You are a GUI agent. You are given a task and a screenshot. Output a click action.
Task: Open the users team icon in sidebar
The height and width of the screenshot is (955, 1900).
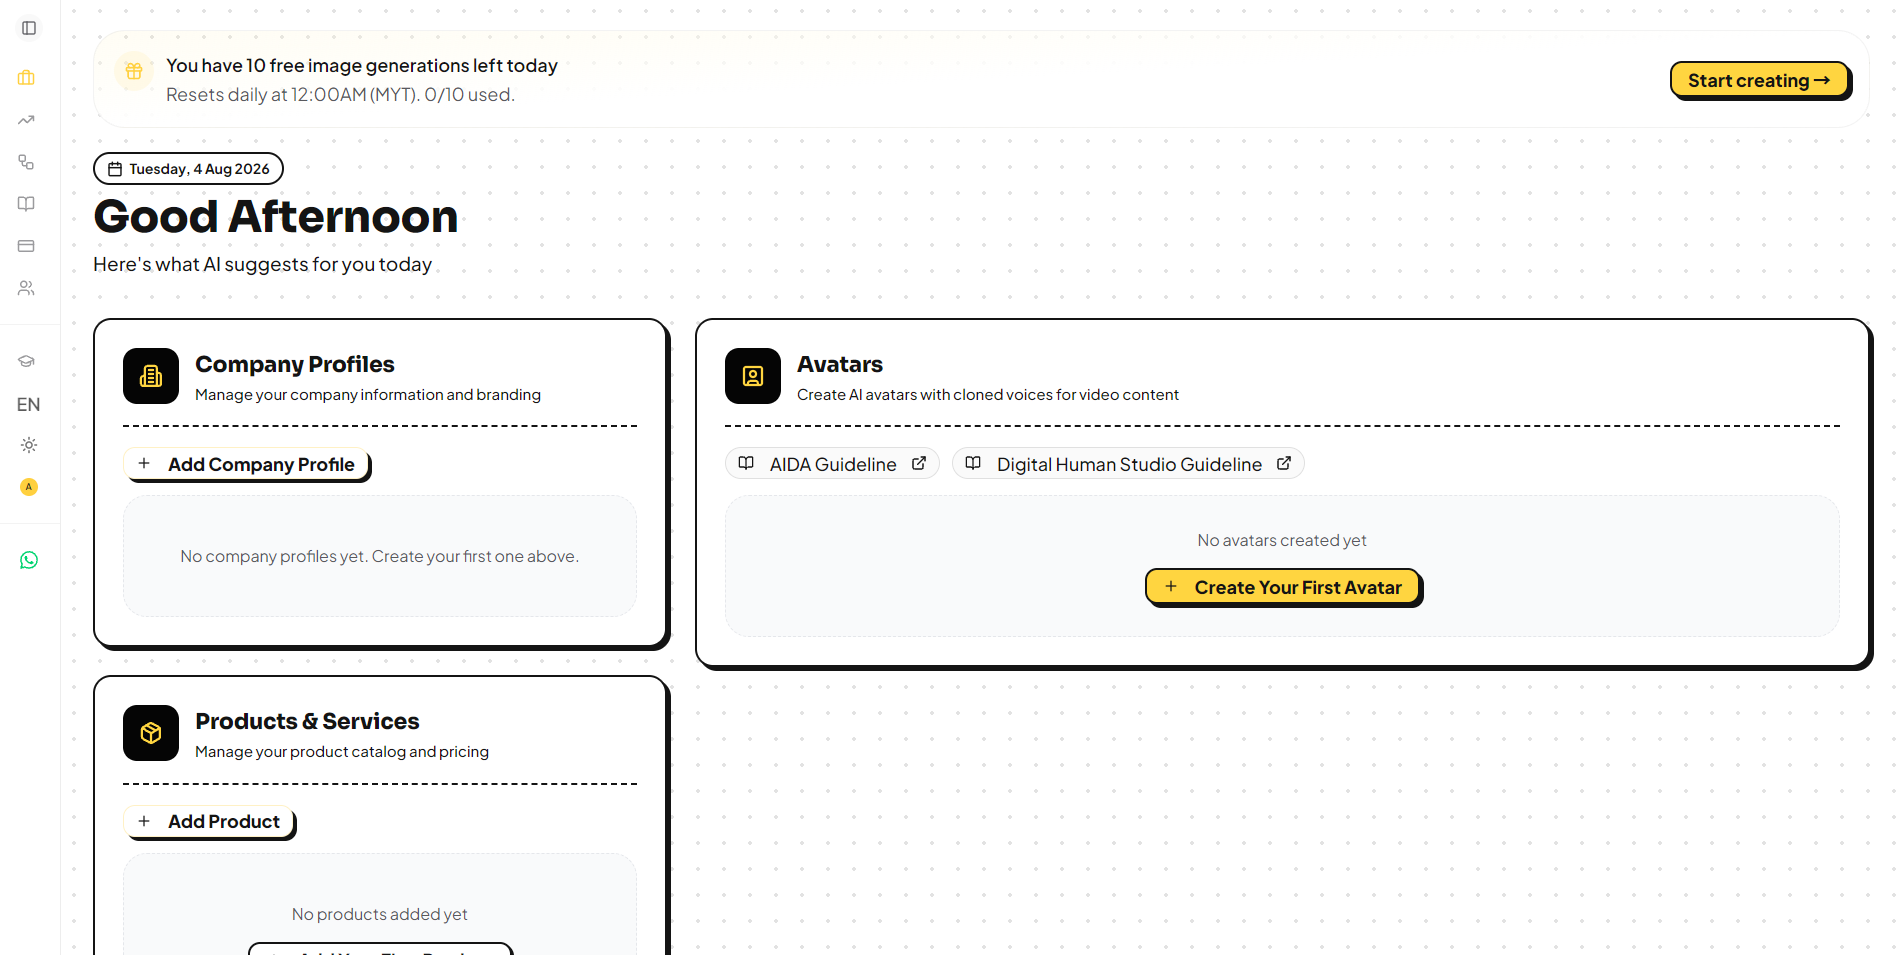(27, 288)
